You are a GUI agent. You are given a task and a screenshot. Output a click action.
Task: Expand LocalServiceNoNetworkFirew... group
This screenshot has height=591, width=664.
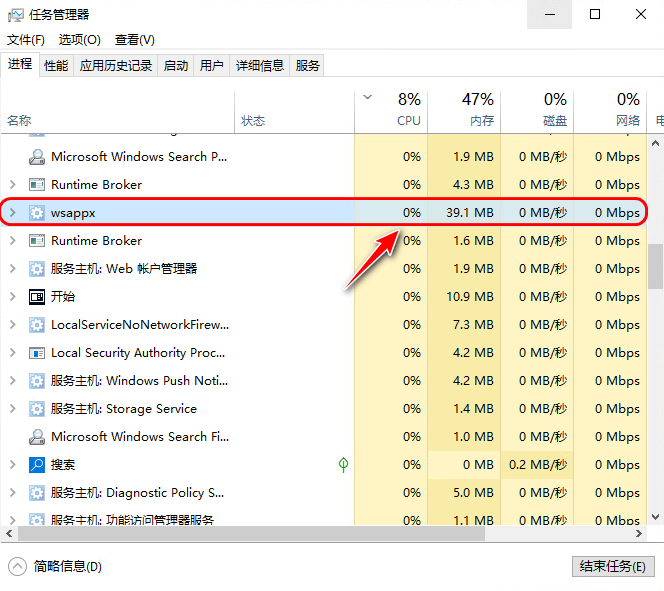13,325
